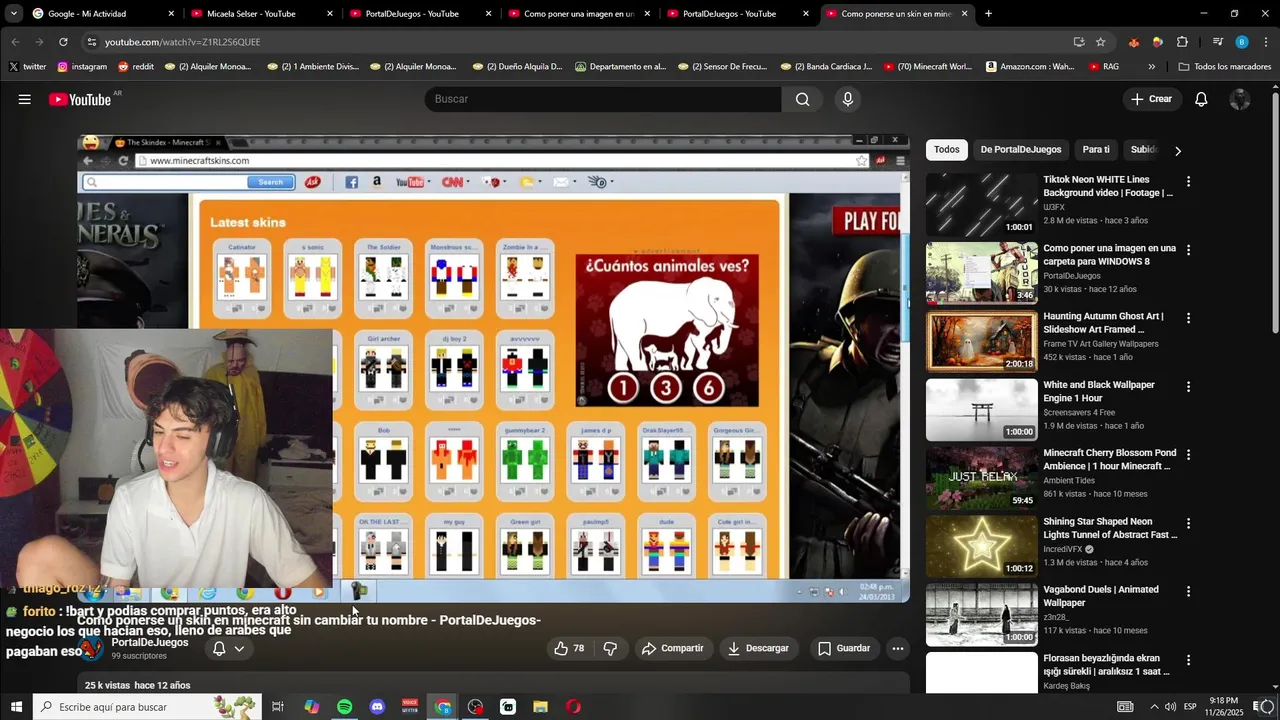
Task: Click the Guardar button
Action: pyautogui.click(x=844, y=648)
